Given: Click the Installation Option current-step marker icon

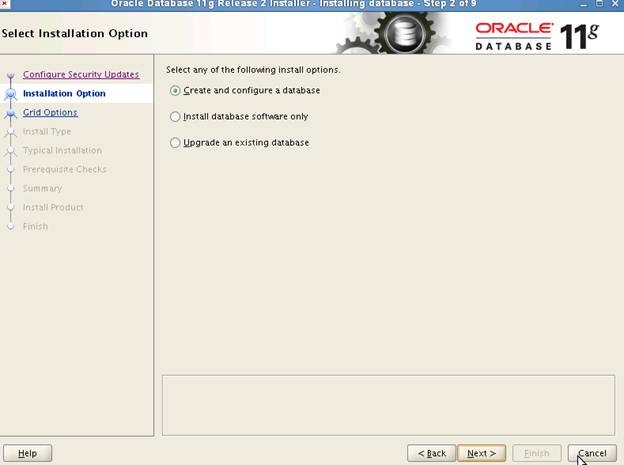Looking at the screenshot, I should [x=11, y=94].
